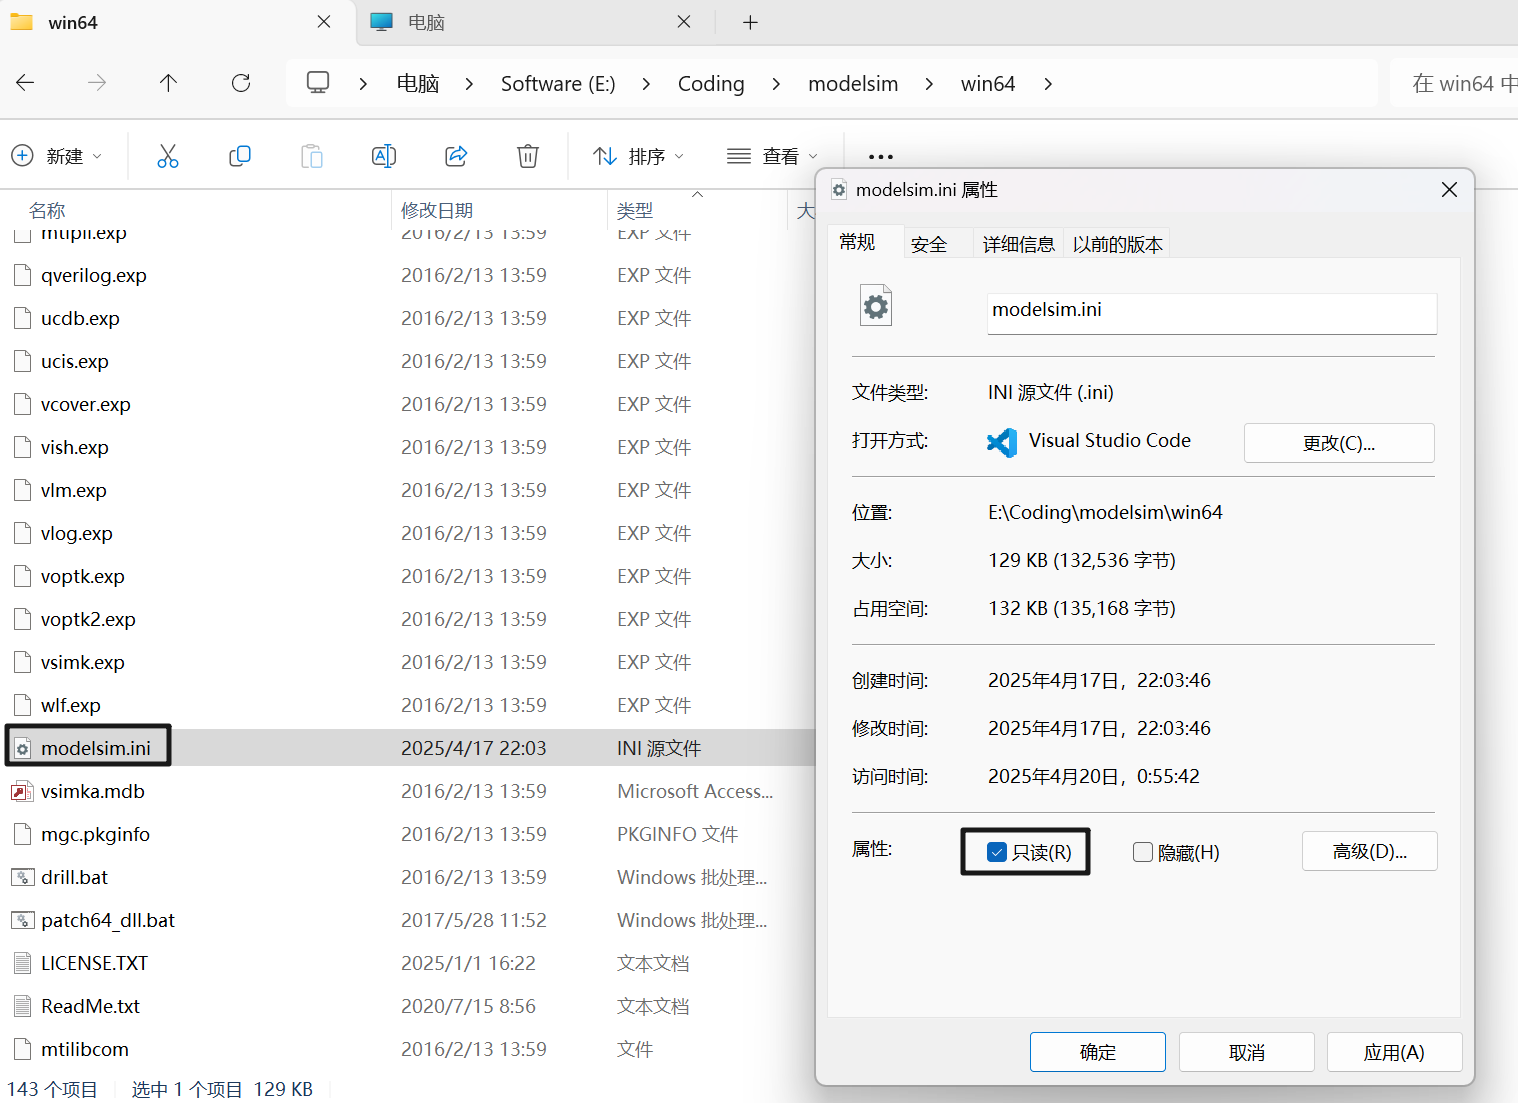Click the 确定 button
The width and height of the screenshot is (1518, 1103).
pyautogui.click(x=1098, y=1052)
